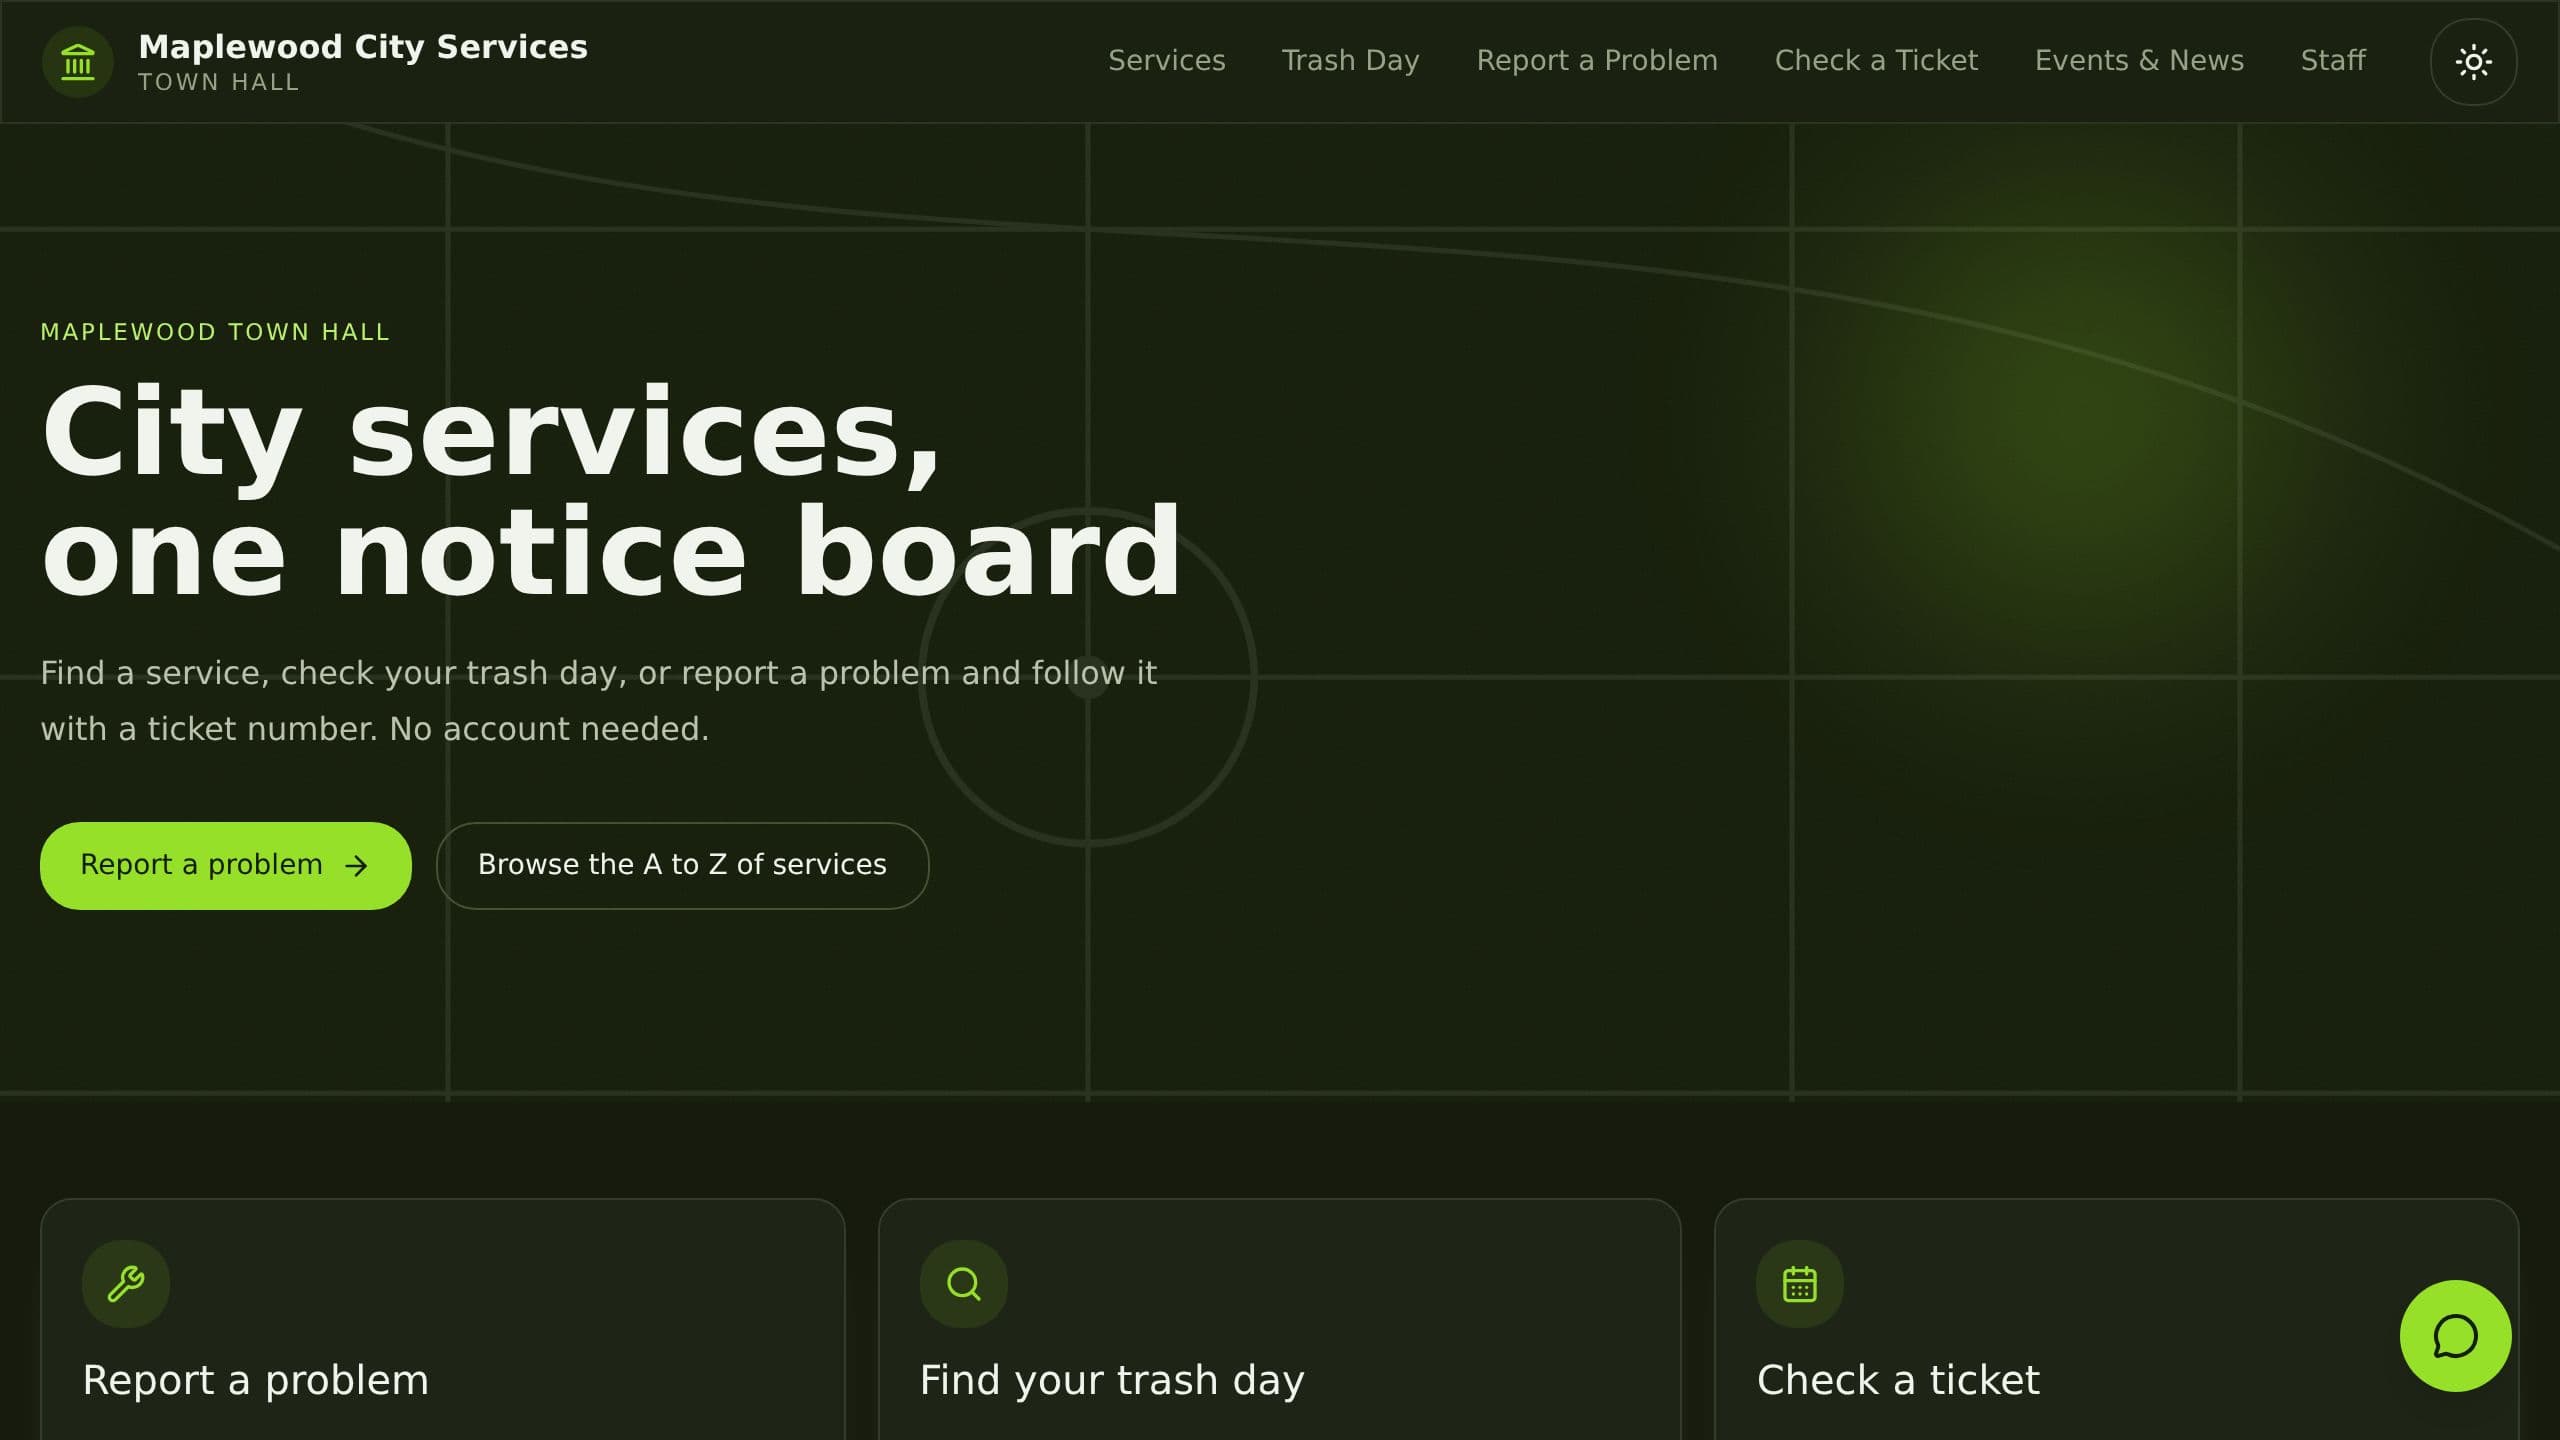Open Check a Ticket in navigation

click(1876, 61)
